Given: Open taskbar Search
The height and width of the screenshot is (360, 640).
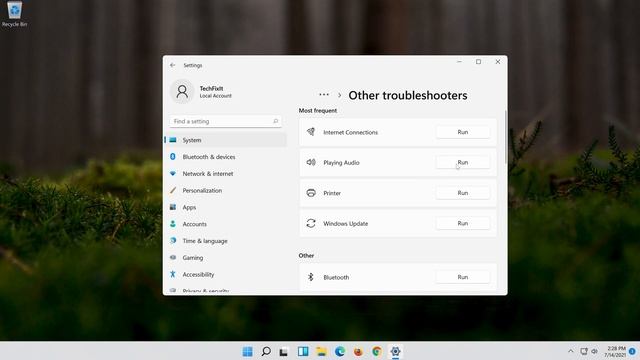Looking at the screenshot, I should coord(266,351).
